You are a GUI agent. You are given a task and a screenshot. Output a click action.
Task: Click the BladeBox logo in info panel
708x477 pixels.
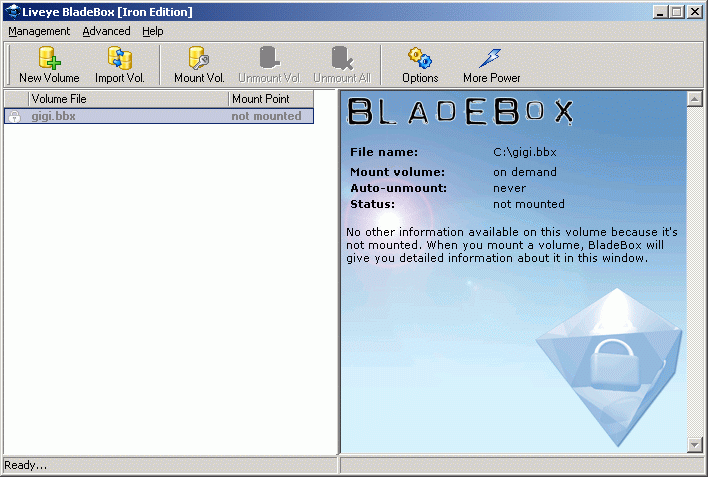(461, 112)
